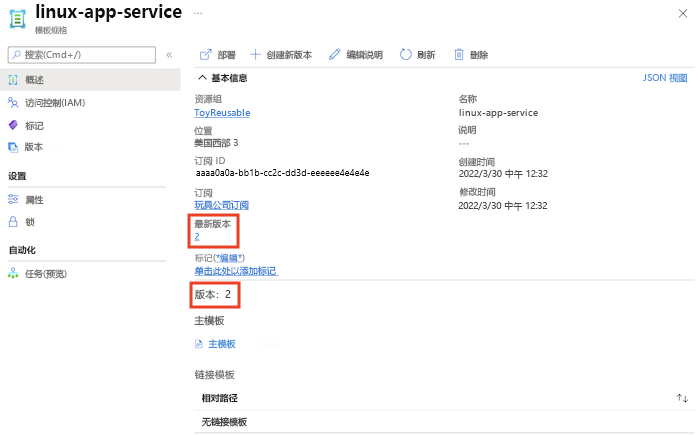Click the subscription ID value text
This screenshot has width=700, height=435.
(282, 173)
